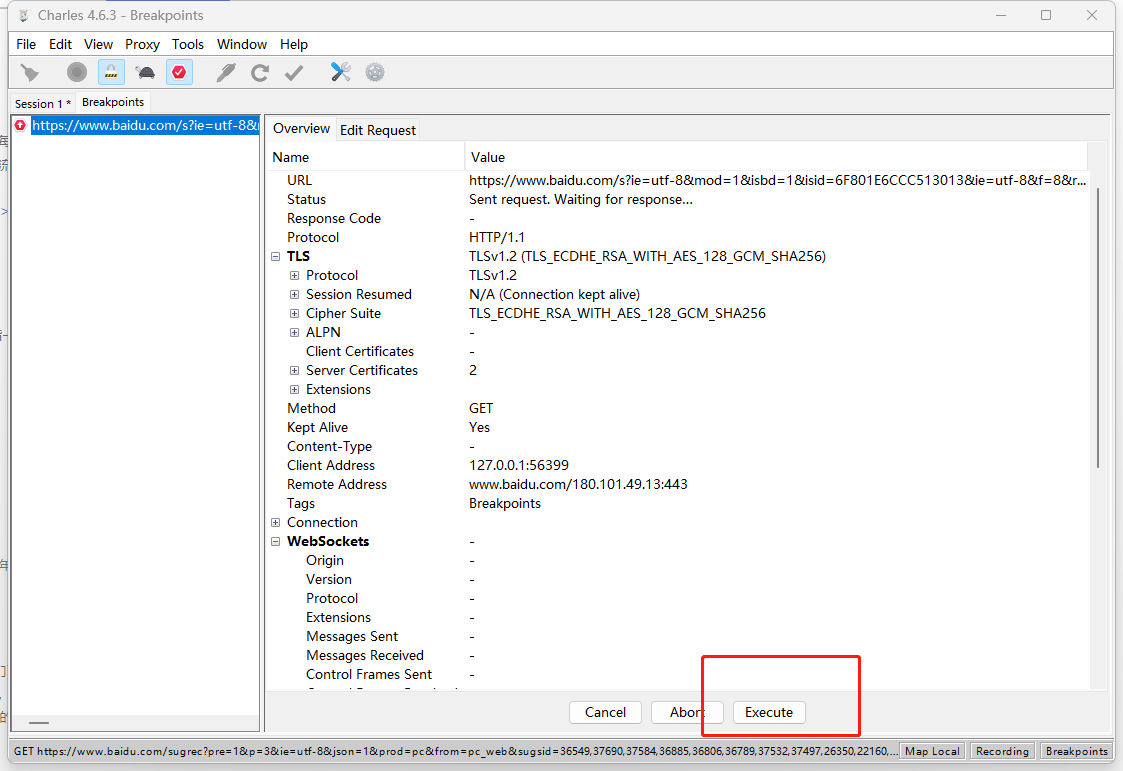Select the WebSockets Version row

point(678,579)
